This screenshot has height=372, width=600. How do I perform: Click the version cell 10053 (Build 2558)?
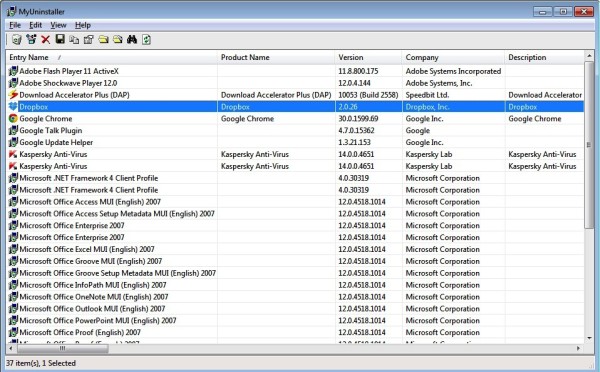(368, 95)
